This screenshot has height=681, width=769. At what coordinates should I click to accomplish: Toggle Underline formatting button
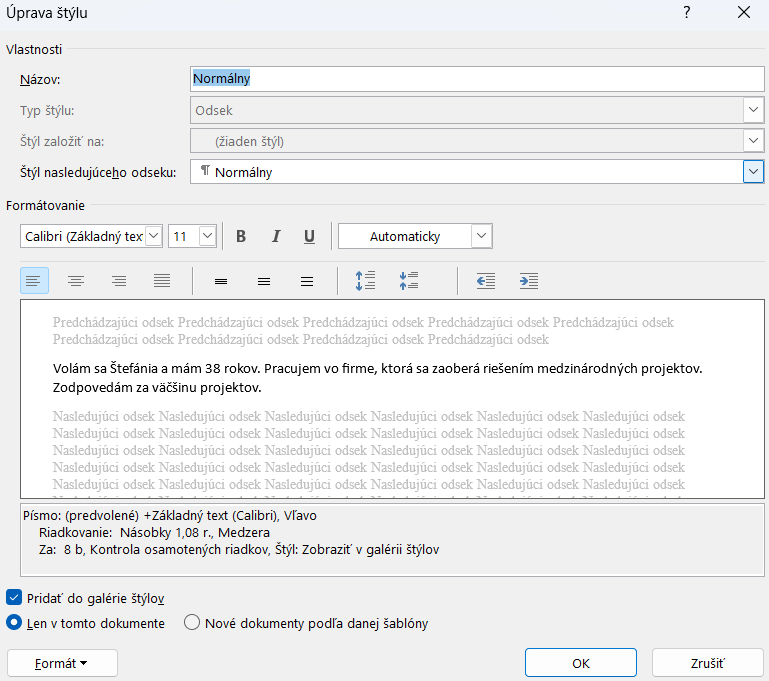[x=309, y=236]
